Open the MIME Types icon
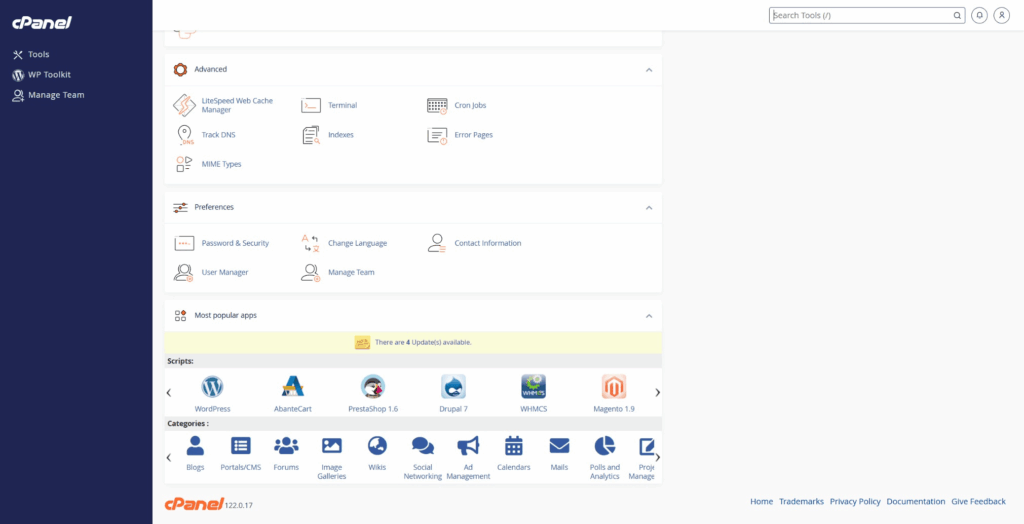The width and height of the screenshot is (1024, 524). tap(184, 164)
